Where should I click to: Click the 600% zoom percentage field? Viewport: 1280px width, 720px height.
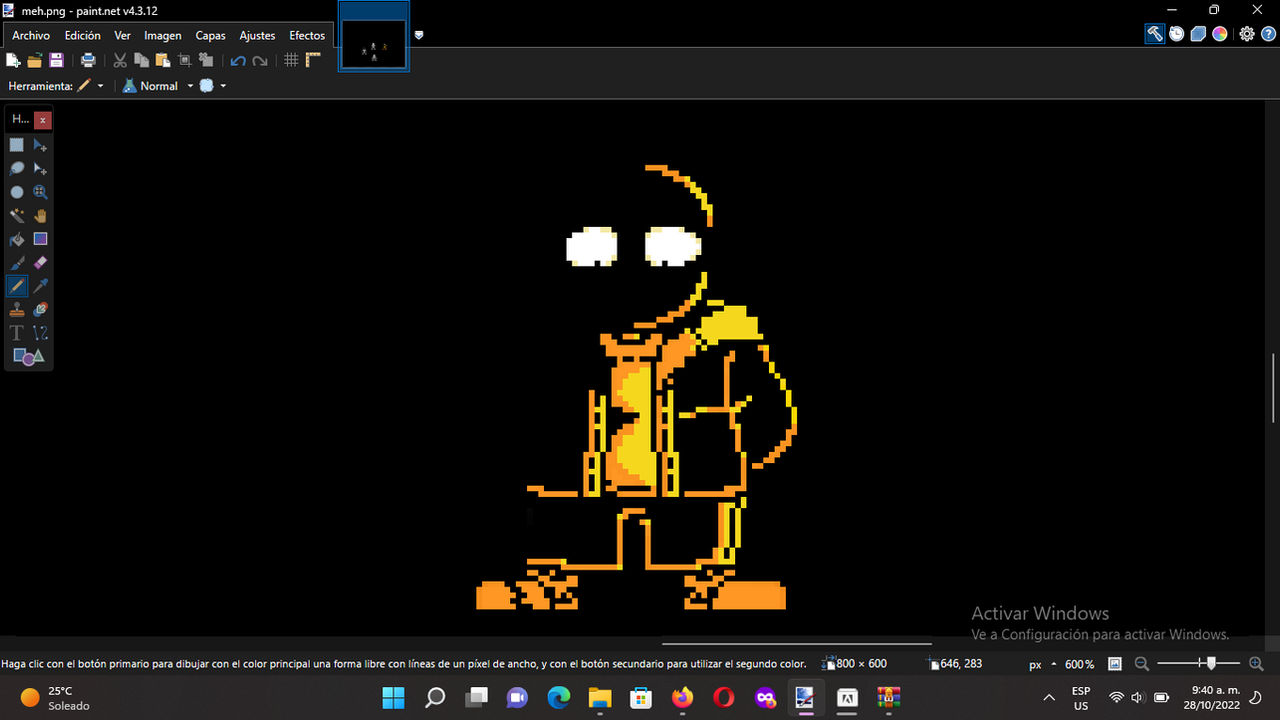coord(1080,664)
